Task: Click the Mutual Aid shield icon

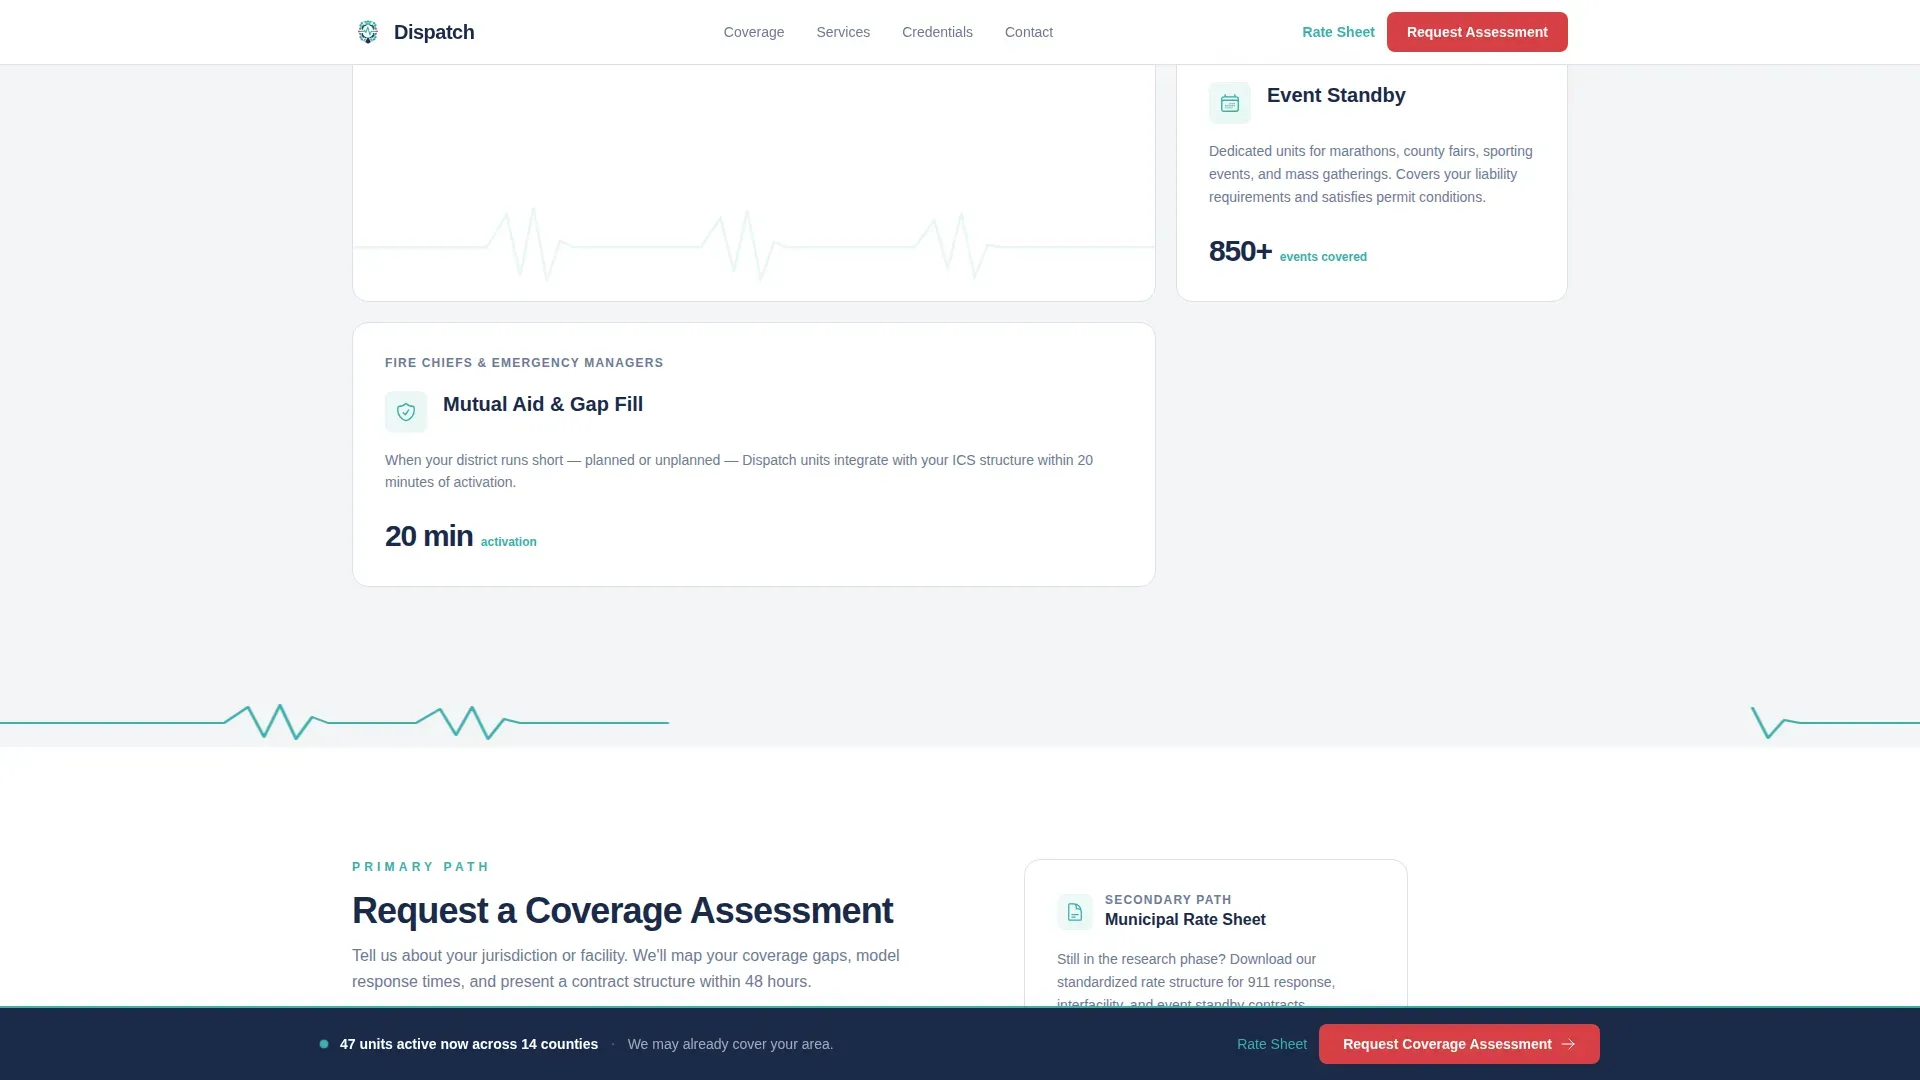Action: (x=406, y=412)
